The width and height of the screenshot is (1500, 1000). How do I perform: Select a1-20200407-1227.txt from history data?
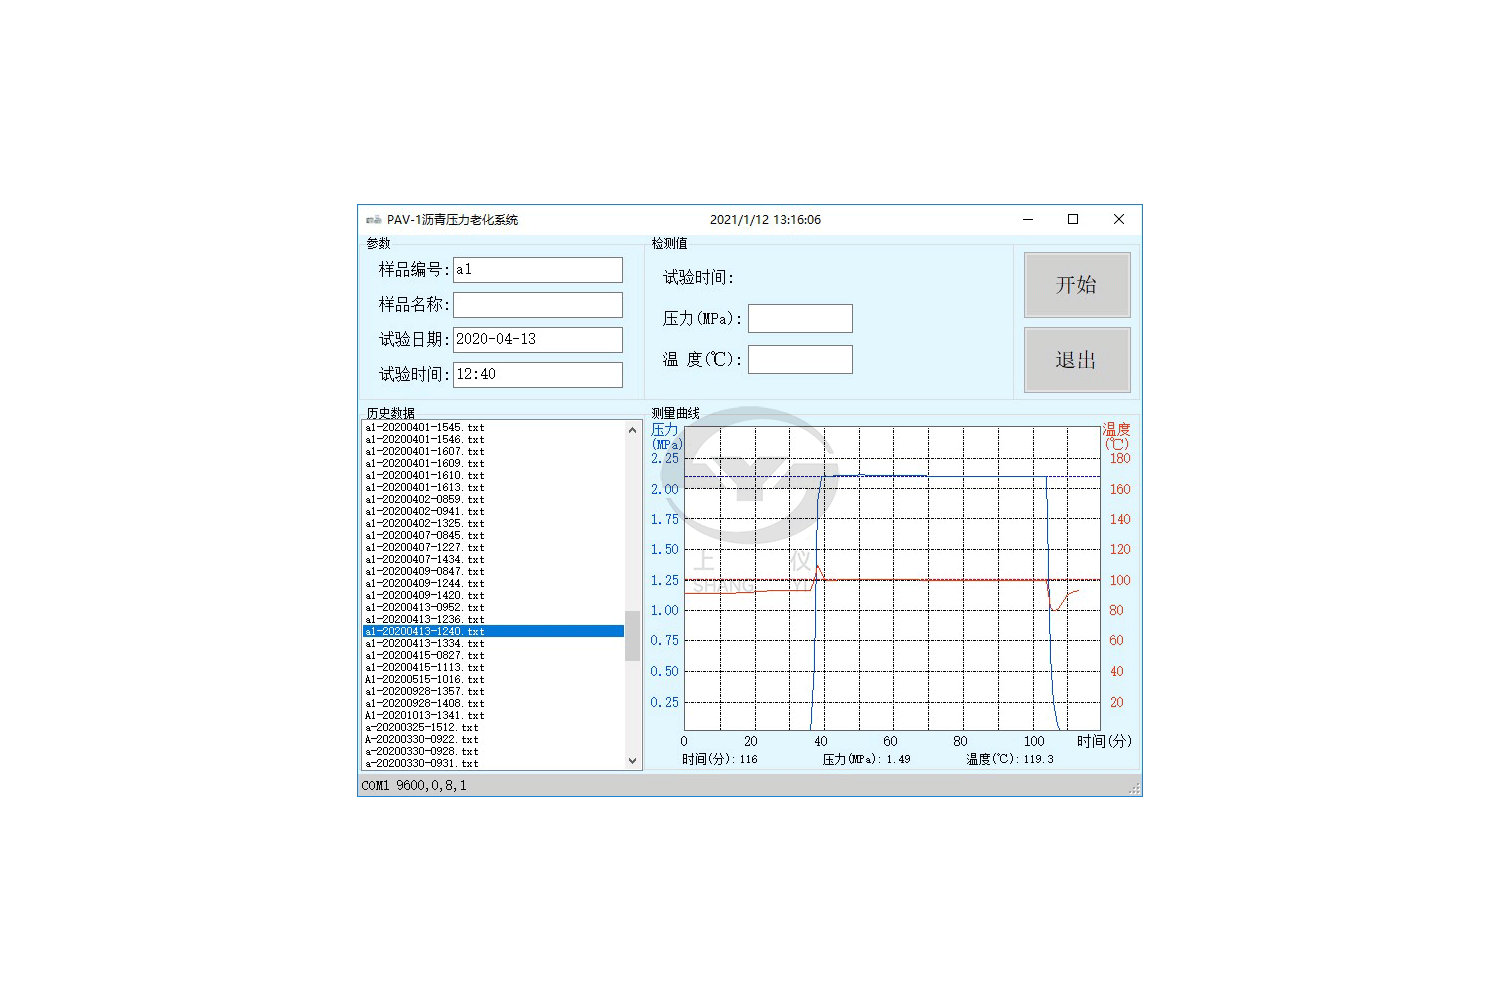tap(425, 548)
